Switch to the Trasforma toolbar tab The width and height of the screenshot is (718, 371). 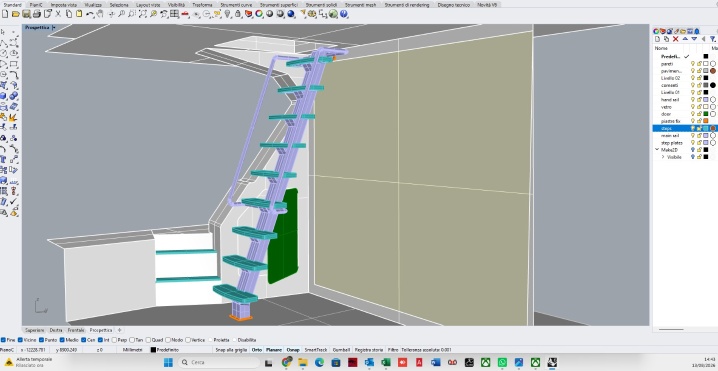click(x=202, y=5)
